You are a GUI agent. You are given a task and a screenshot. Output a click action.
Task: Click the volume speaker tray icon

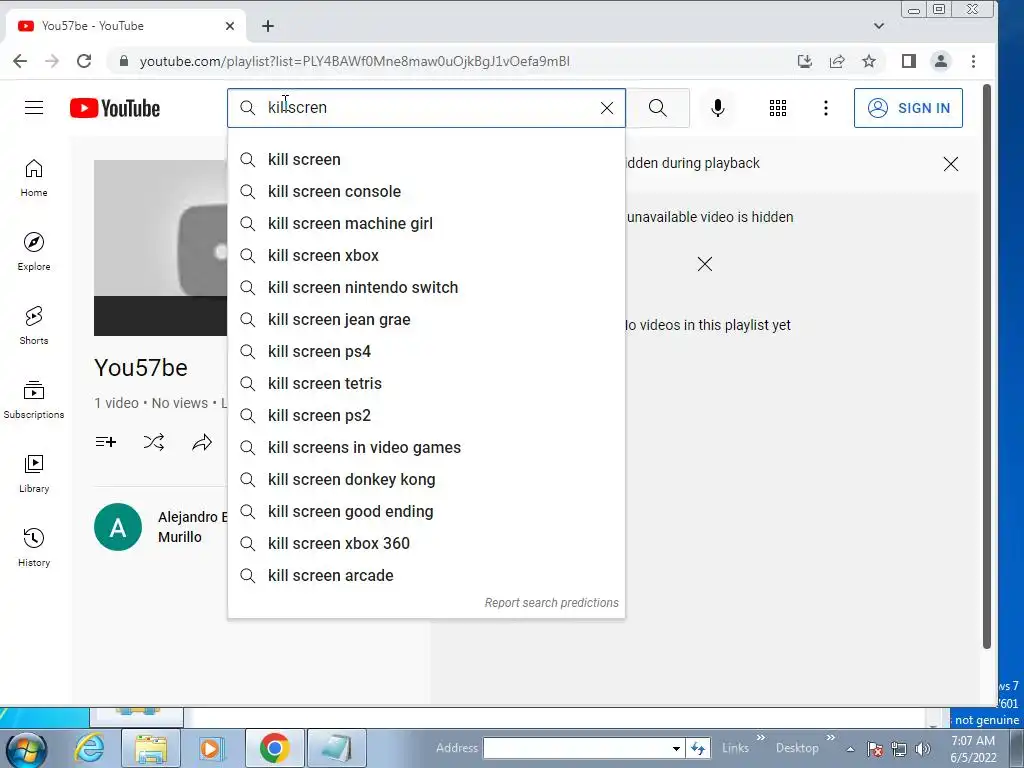coord(922,749)
